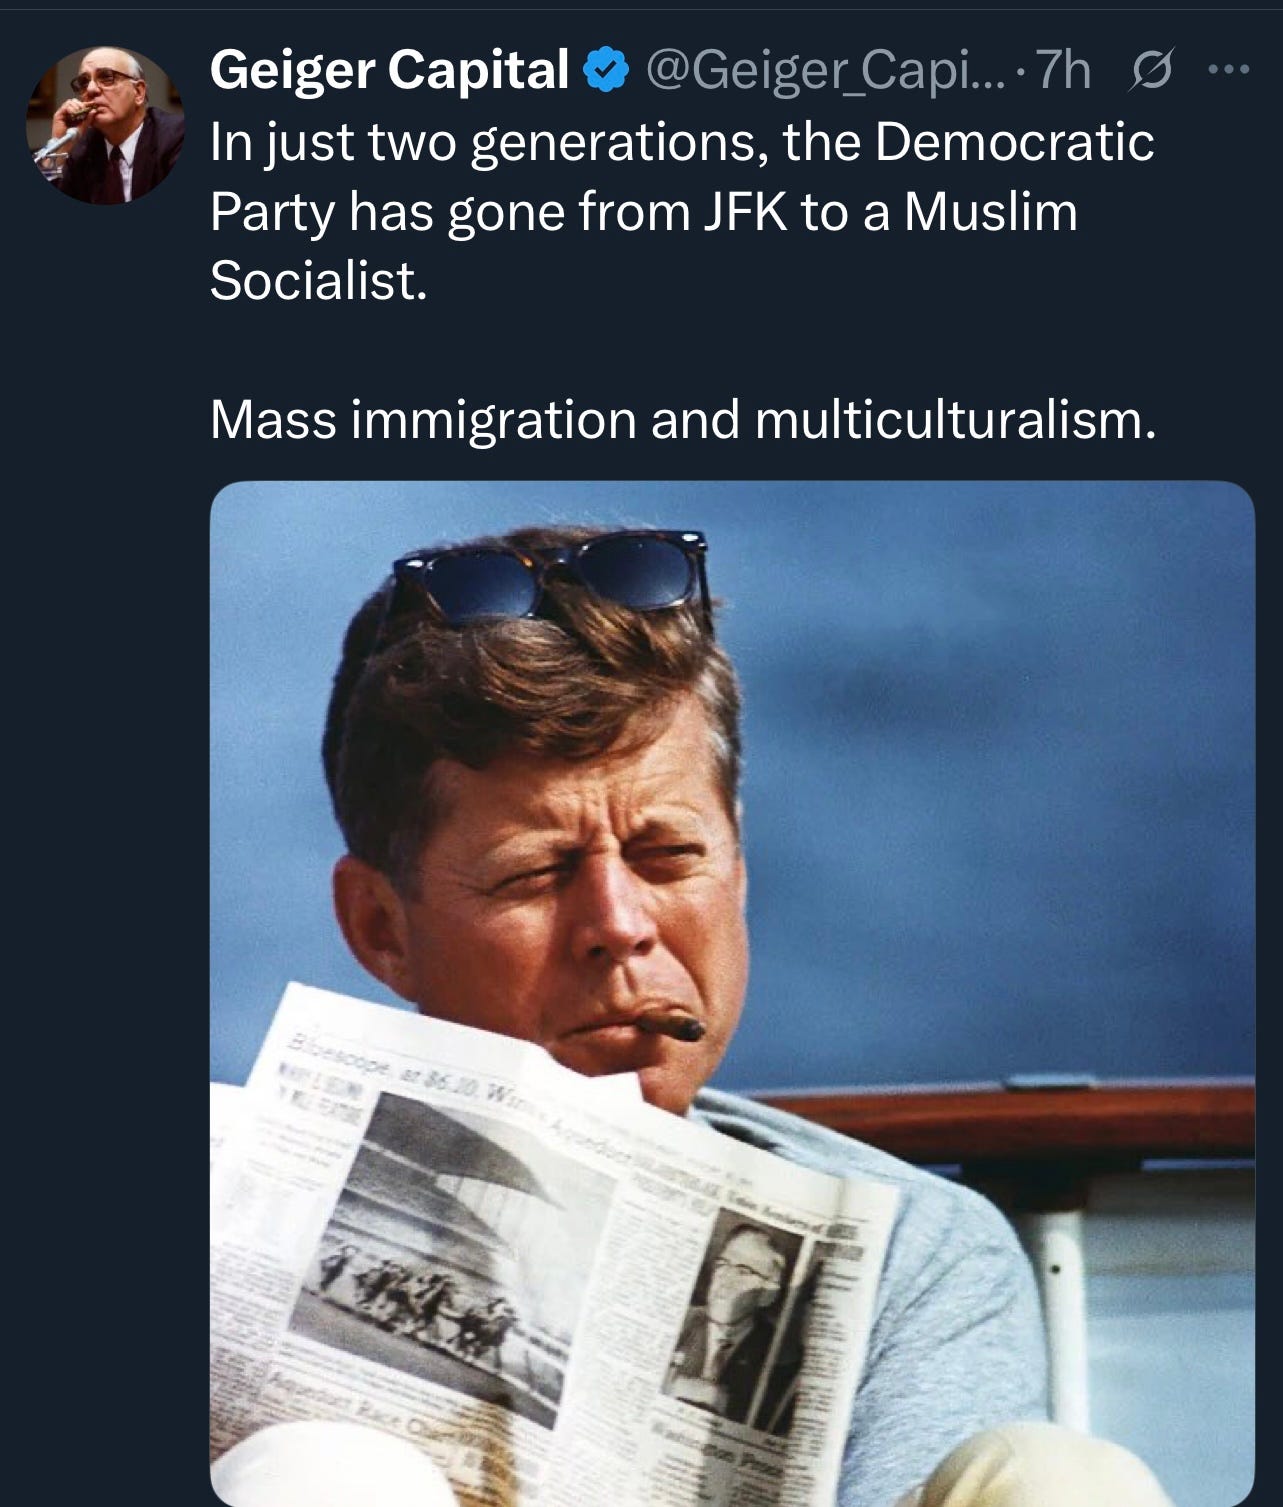Screen dimensions: 1283x1507
Task: Open the attached photo in full view
Action: (732, 994)
